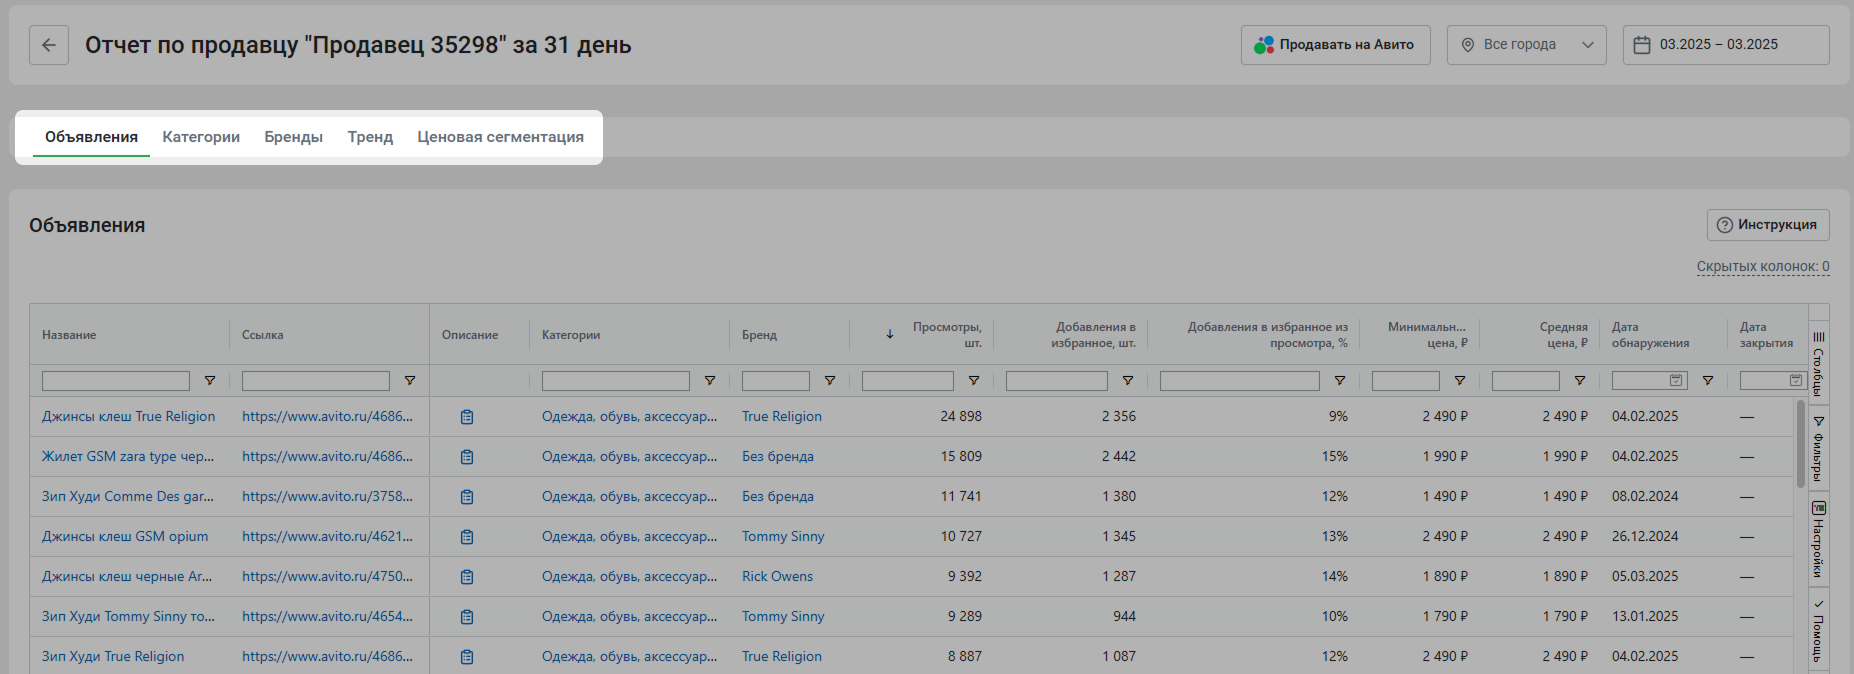Click views value 24 898
The image size is (1854, 674).
click(x=961, y=417)
